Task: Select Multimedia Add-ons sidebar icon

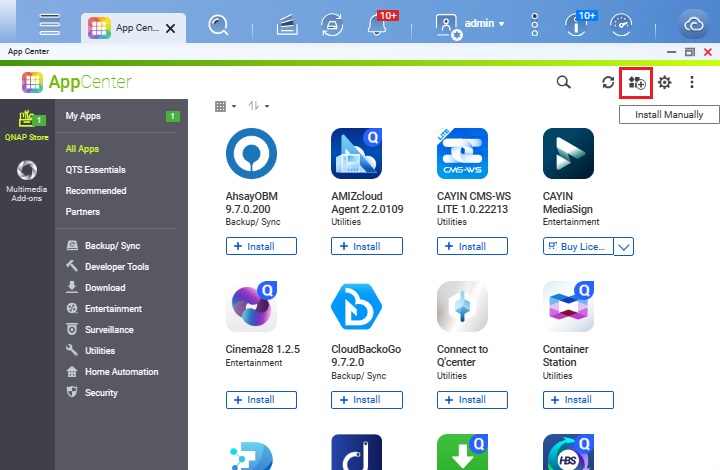Action: (x=27, y=181)
